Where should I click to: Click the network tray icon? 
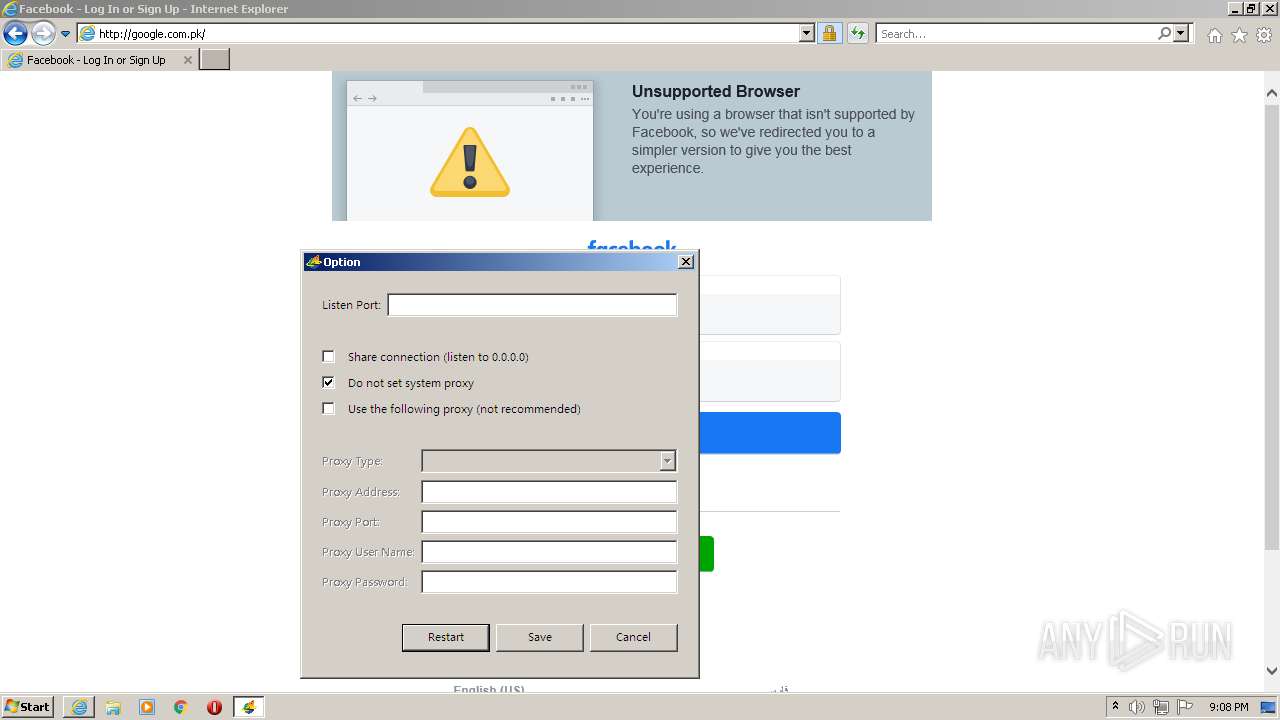click(x=1161, y=707)
